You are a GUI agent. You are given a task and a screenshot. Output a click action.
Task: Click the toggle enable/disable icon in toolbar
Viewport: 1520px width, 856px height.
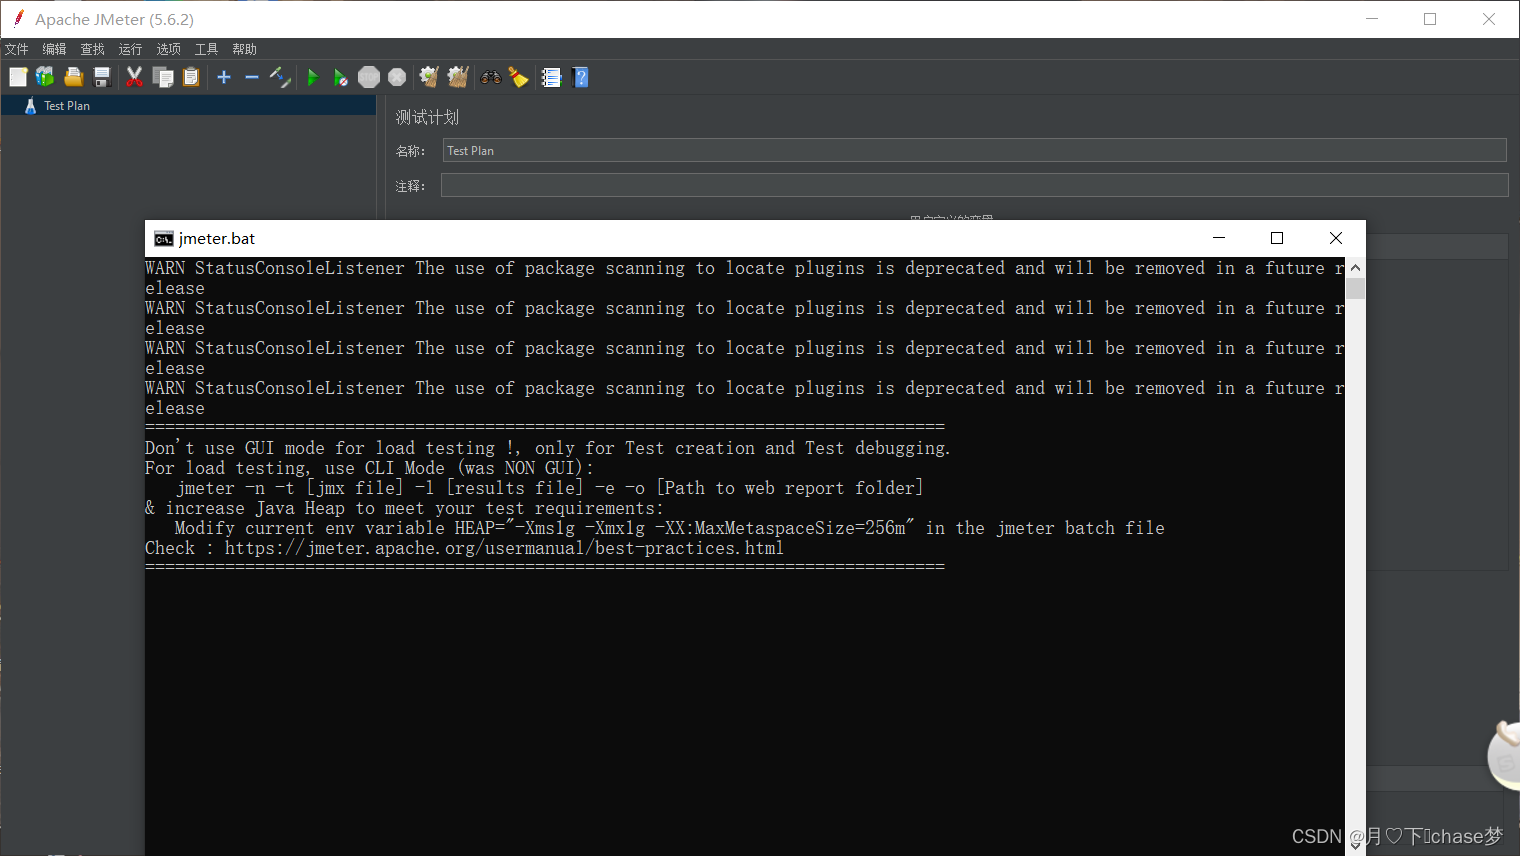click(280, 77)
